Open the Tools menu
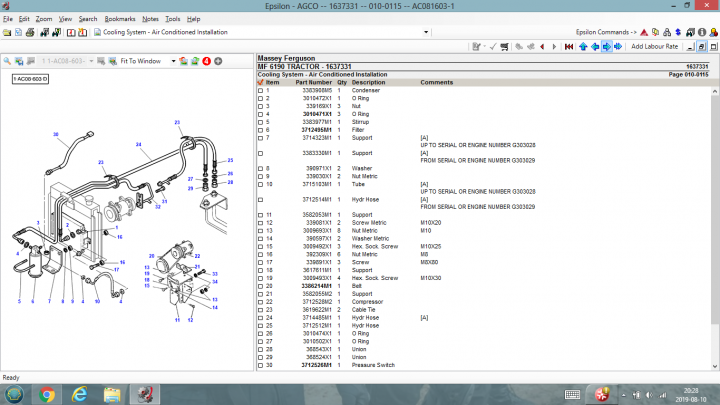This screenshot has height=405, width=720. (173, 18)
